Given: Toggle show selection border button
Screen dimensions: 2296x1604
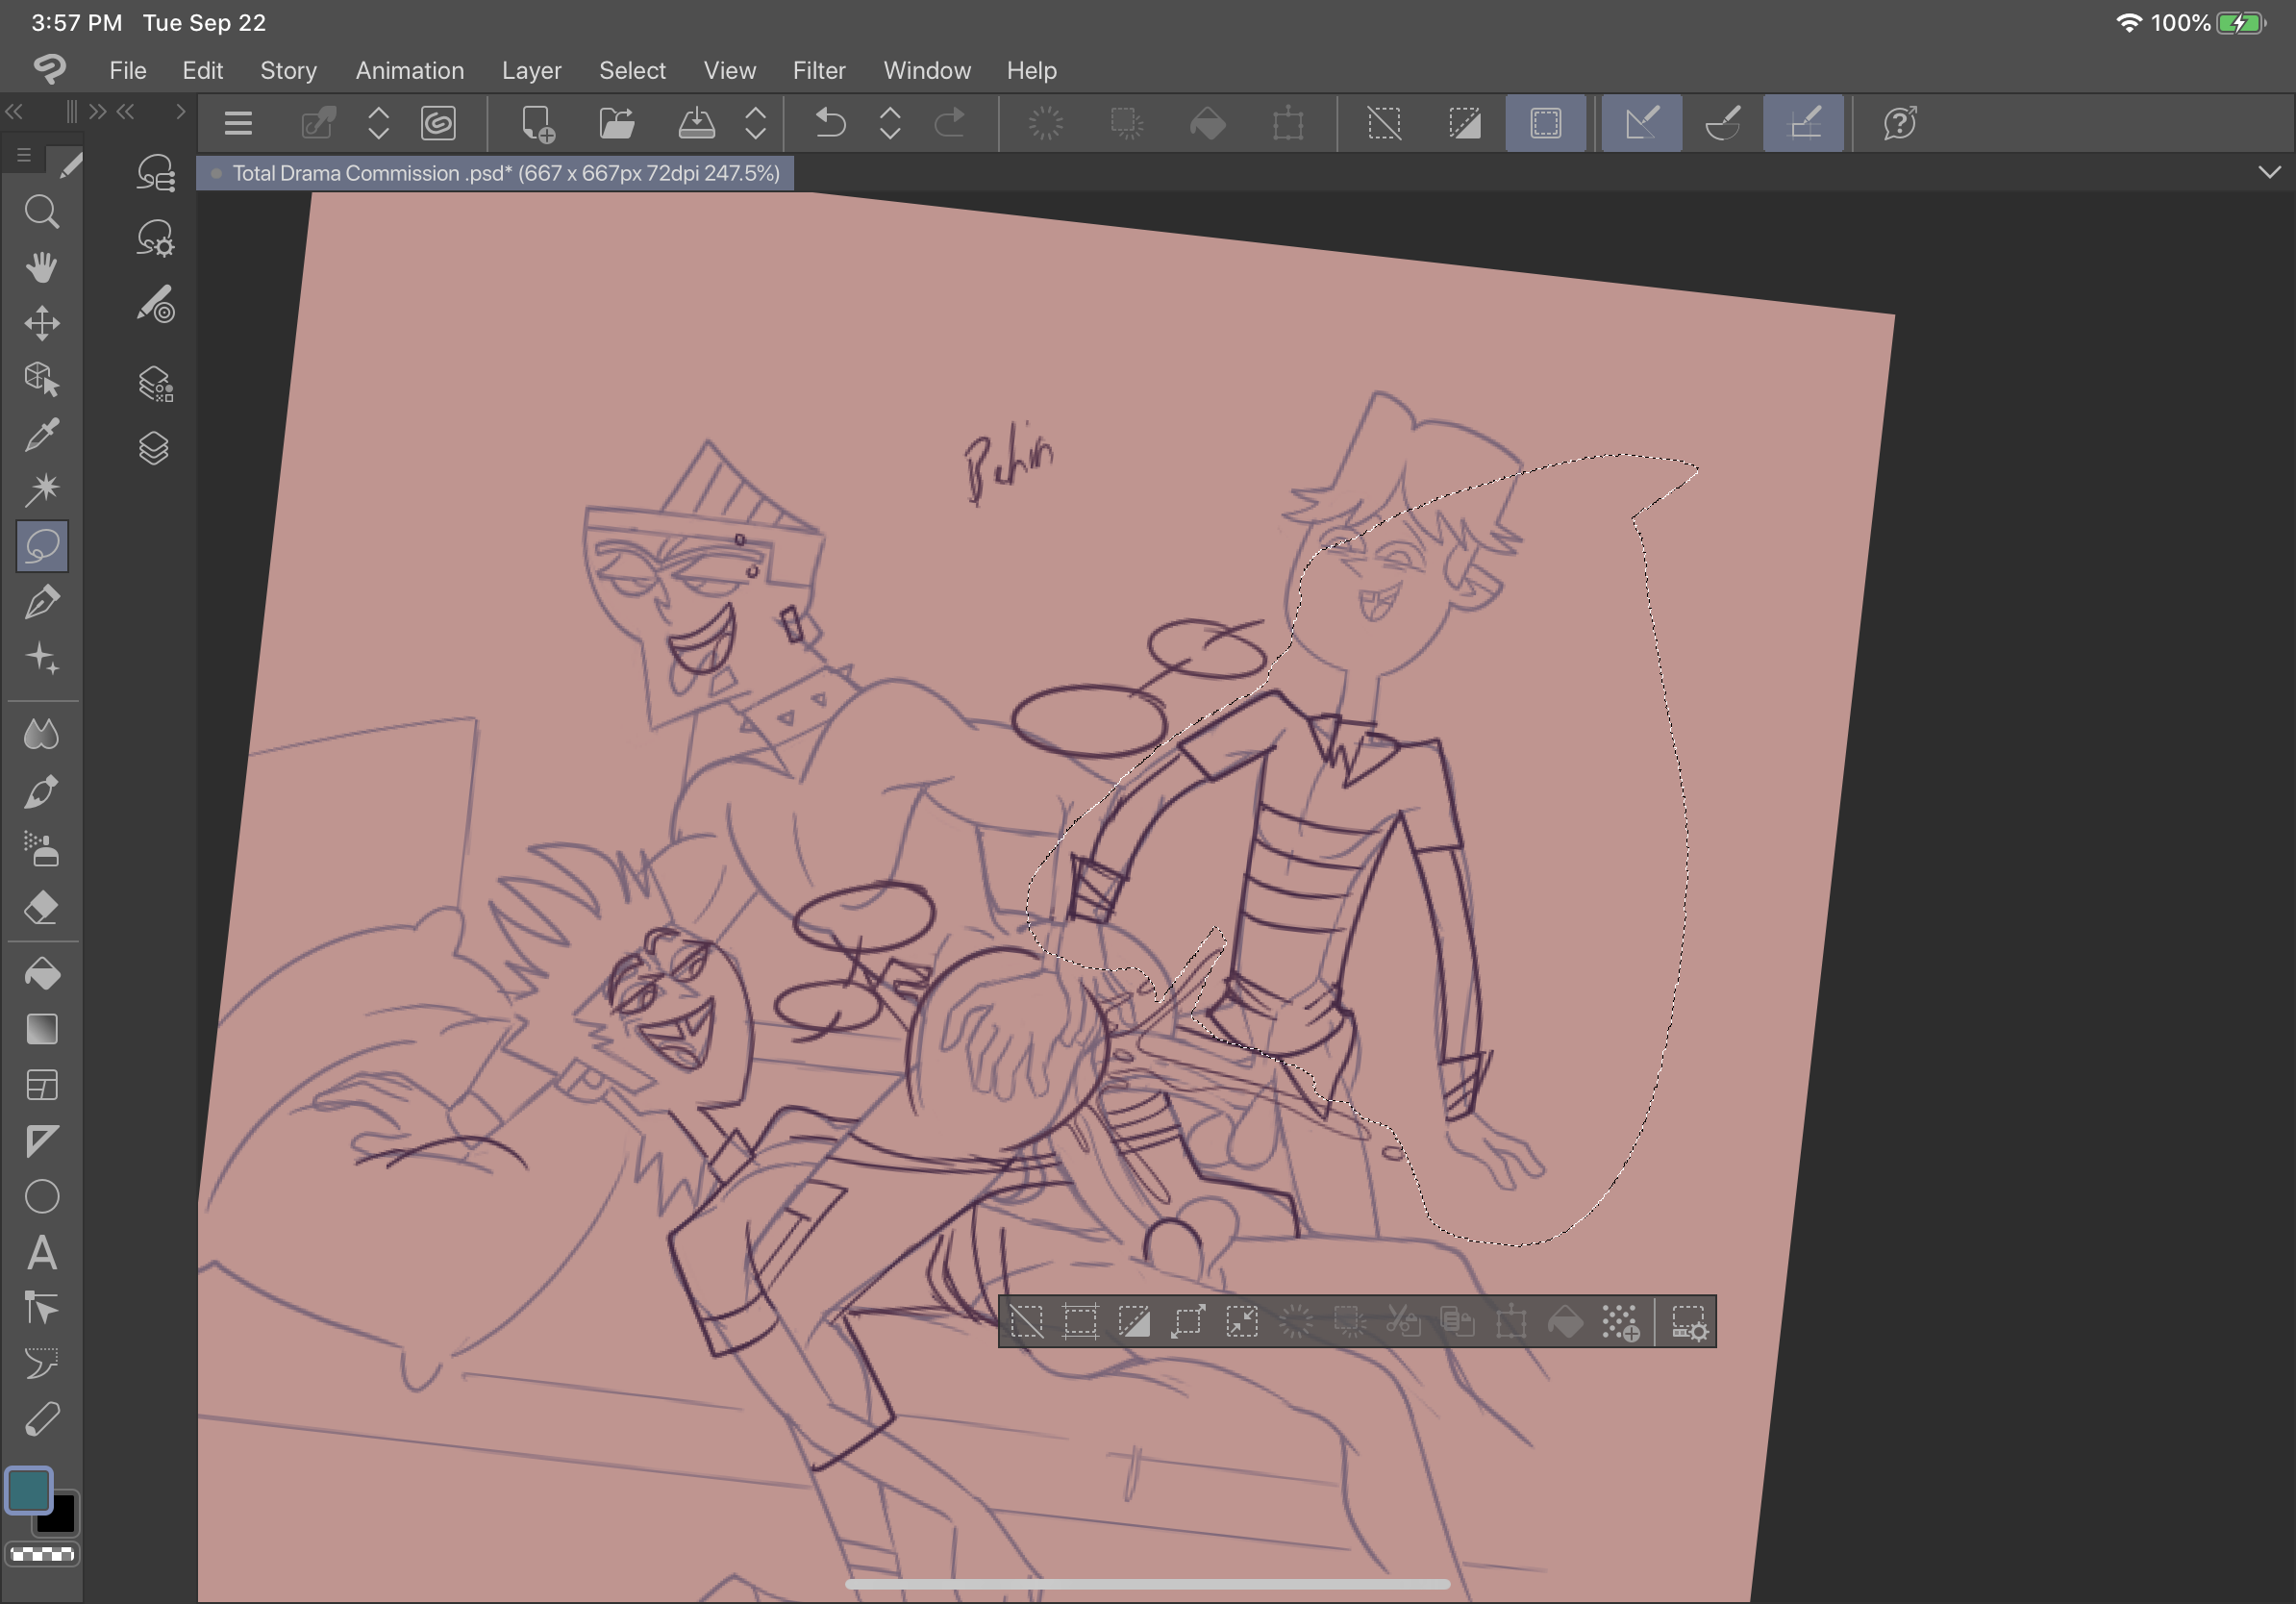Looking at the screenshot, I should pos(1545,124).
